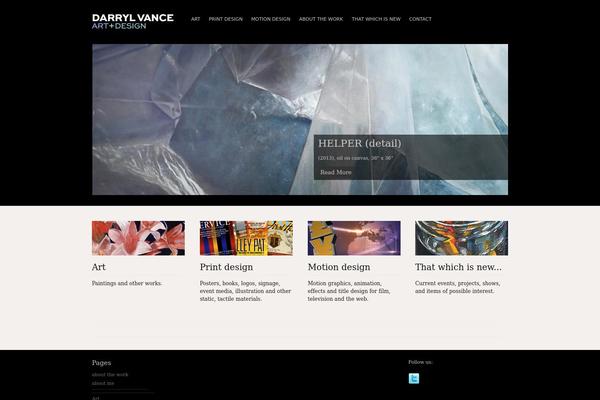Viewport: 600px width, 400px height.
Task: Click the Art section heading
Action: click(x=98, y=267)
